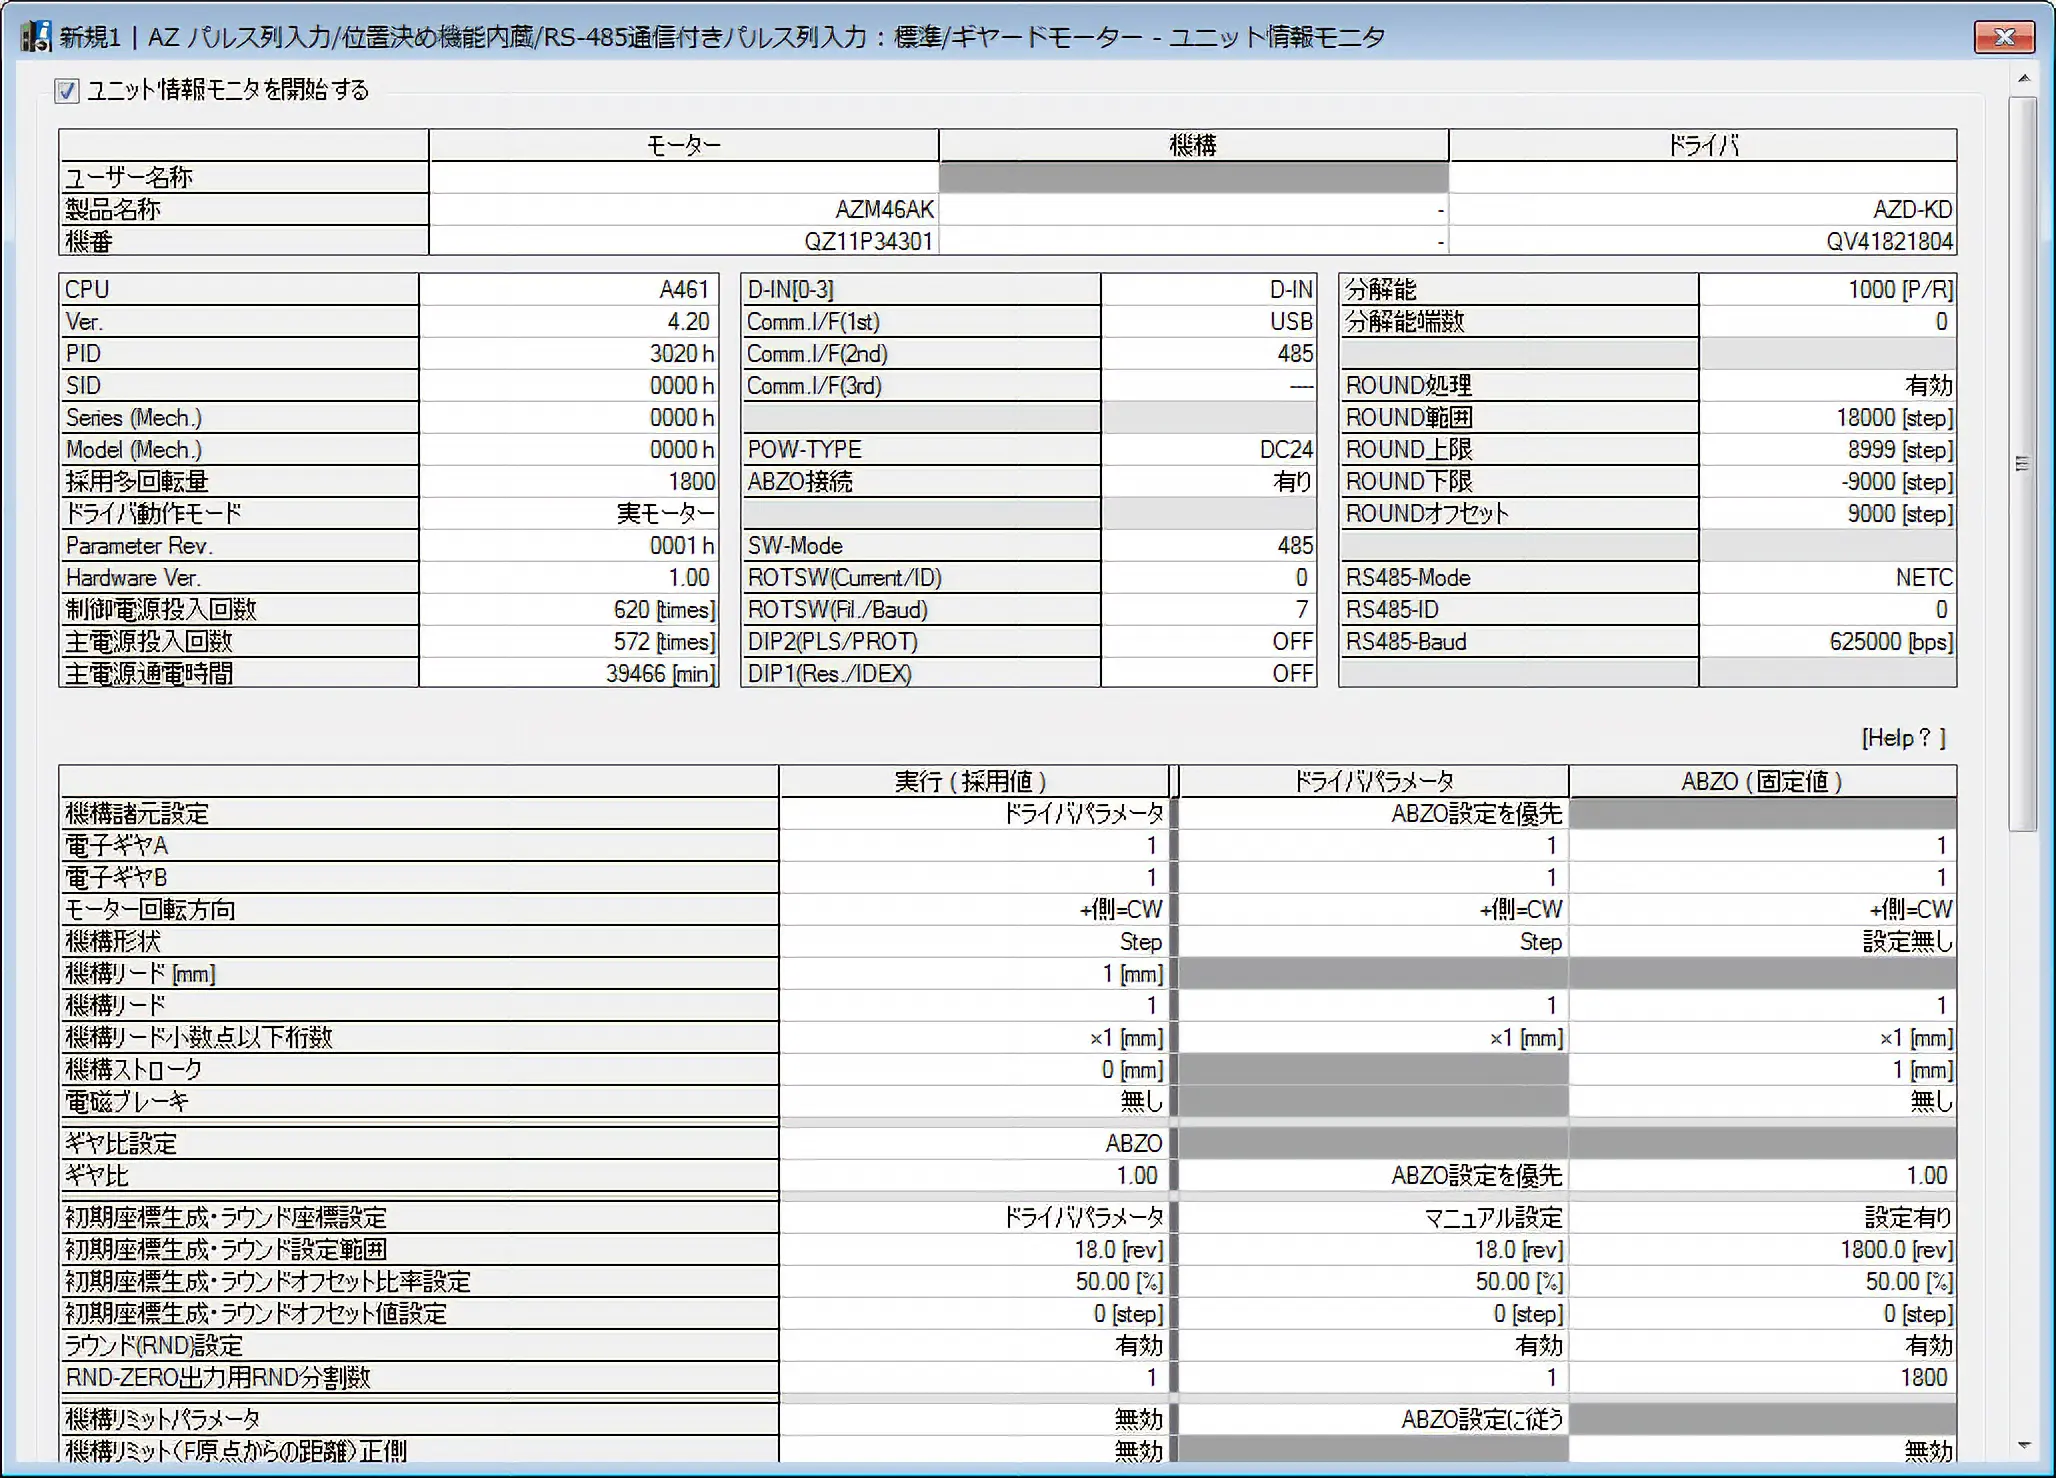Image resolution: width=2056 pixels, height=1478 pixels.
Task: Select the ドライバパラメータ column header
Action: pyautogui.click(x=1374, y=781)
